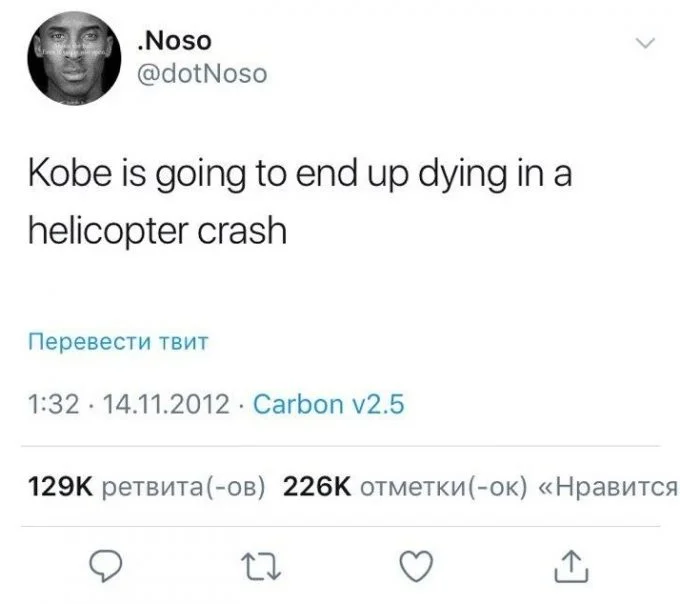Click the word dying in the tweet
680x604 pixels.
point(463,175)
